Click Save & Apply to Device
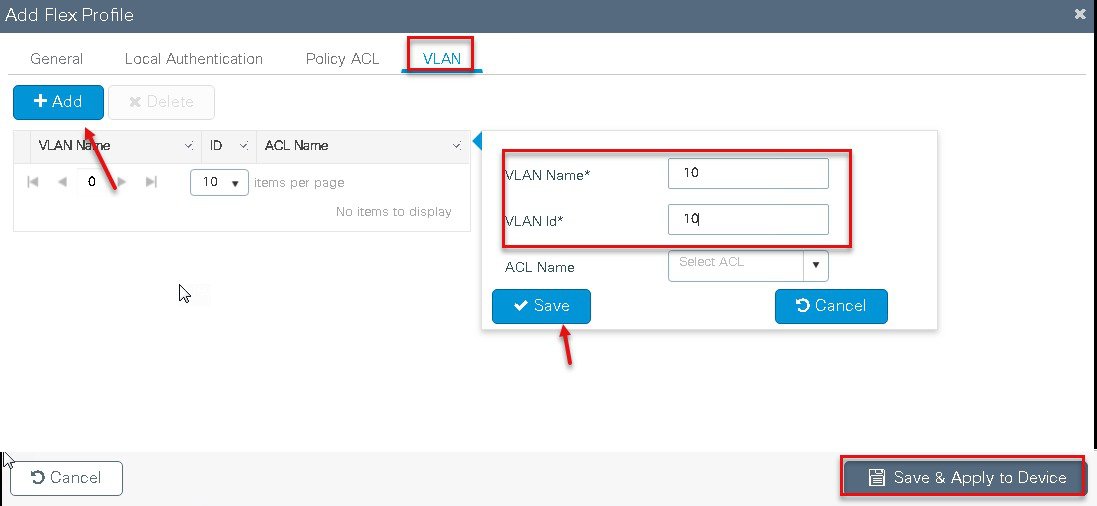Image resolution: width=1097 pixels, height=506 pixels. [964, 478]
